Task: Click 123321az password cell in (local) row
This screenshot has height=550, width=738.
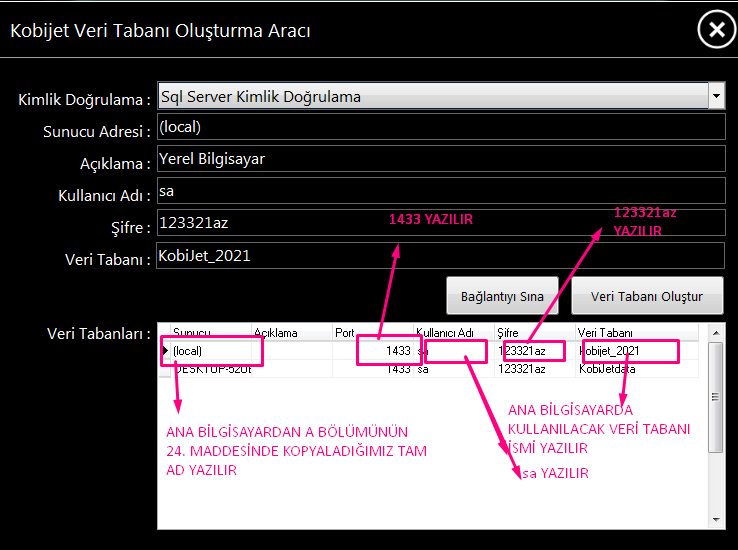Action: pyautogui.click(x=535, y=351)
